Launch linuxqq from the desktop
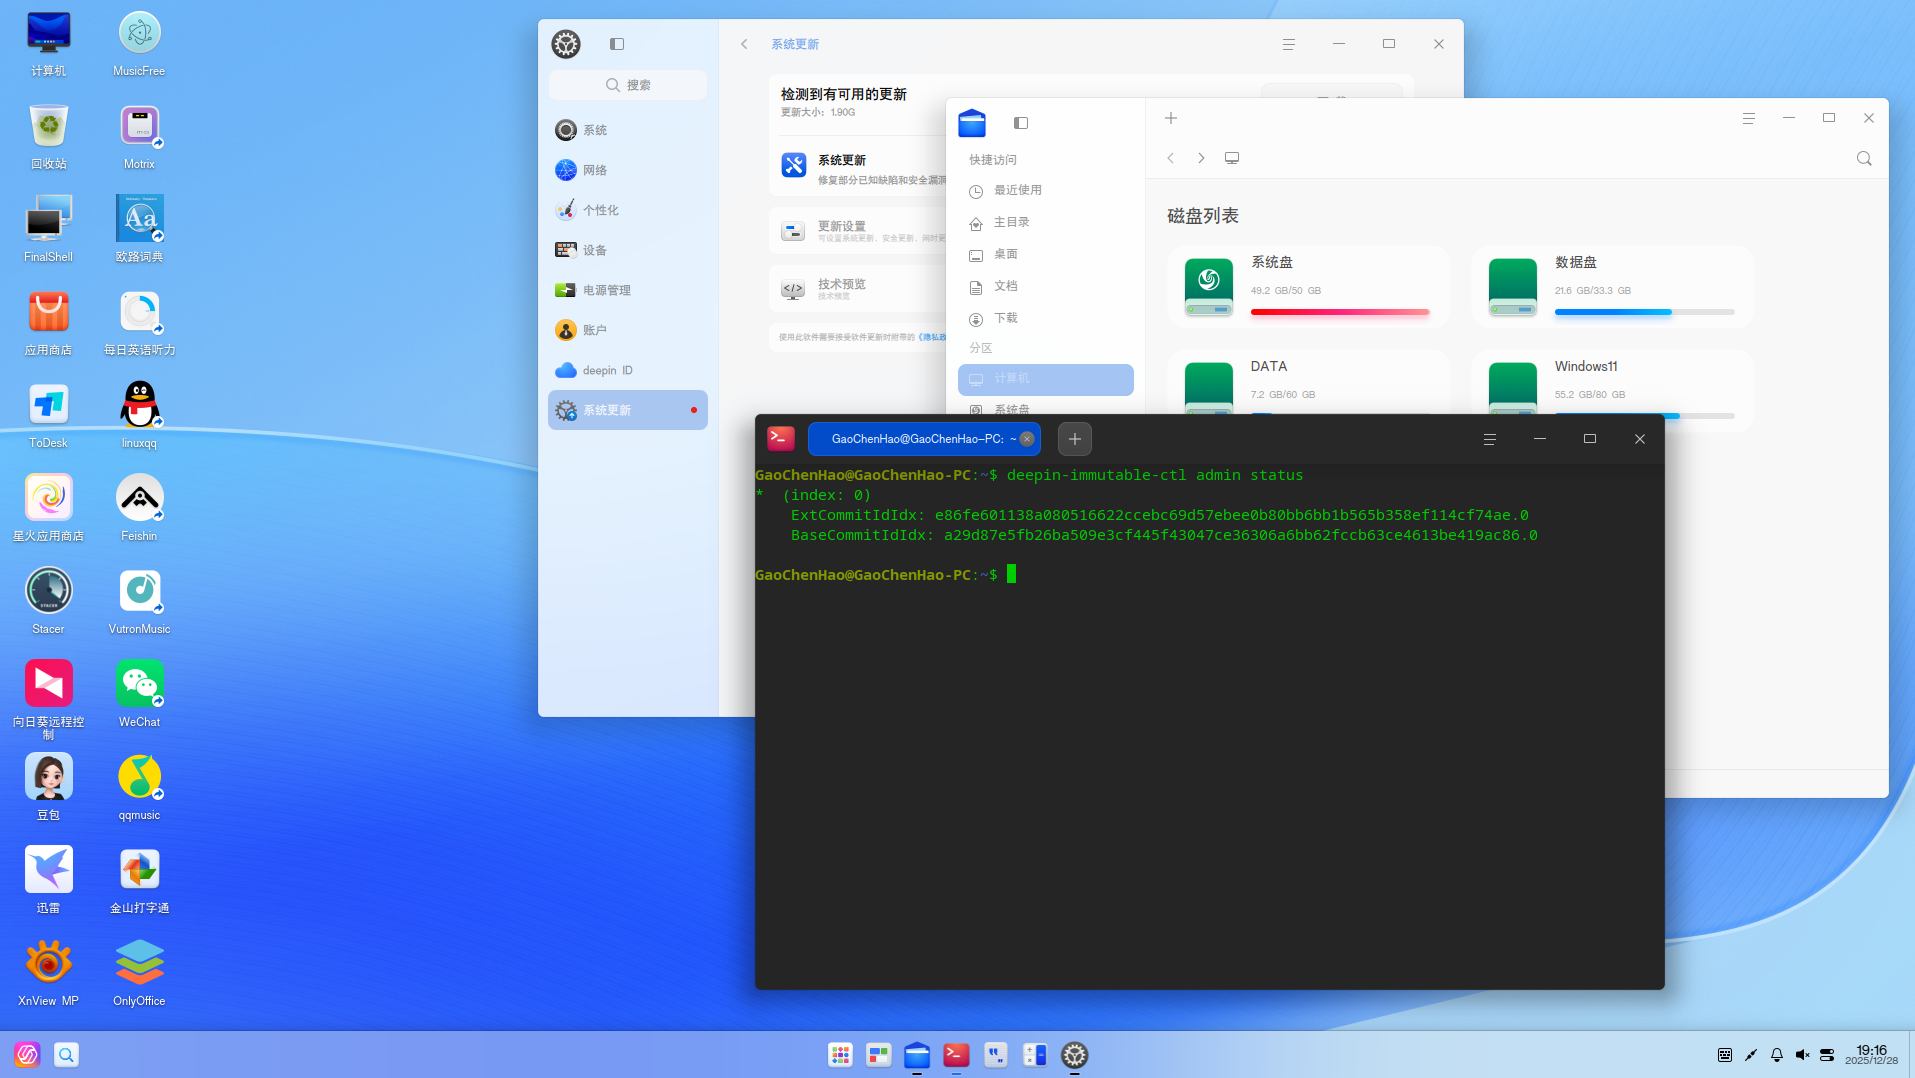1915x1078 pixels. coord(139,415)
